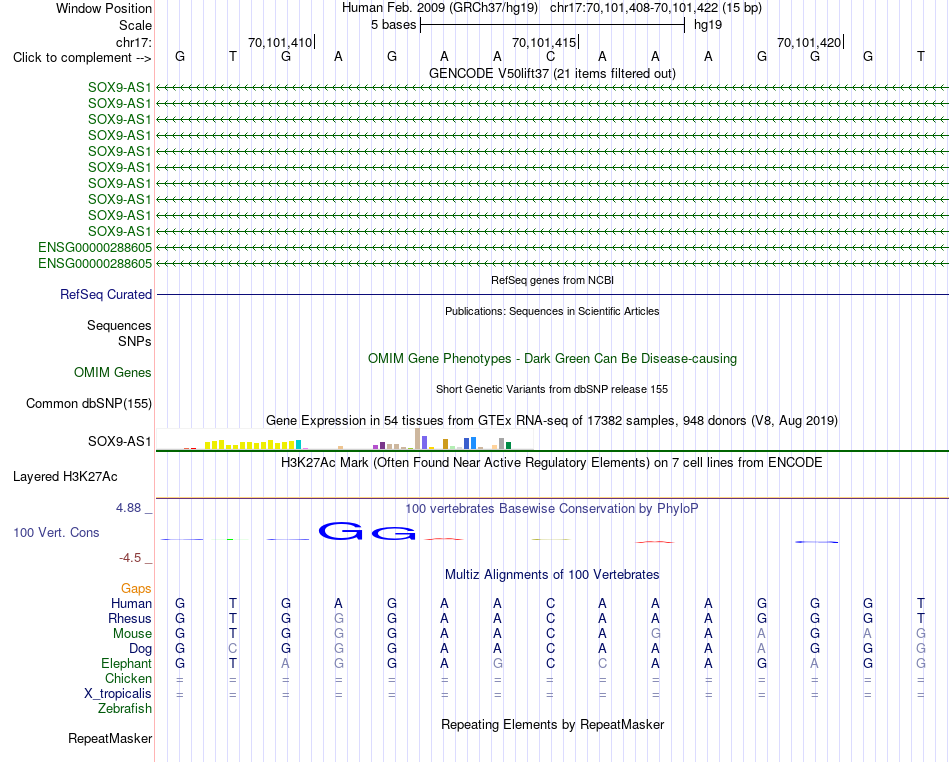
Task: Select the 70,101,410 ruler position marker
Action: [280, 42]
